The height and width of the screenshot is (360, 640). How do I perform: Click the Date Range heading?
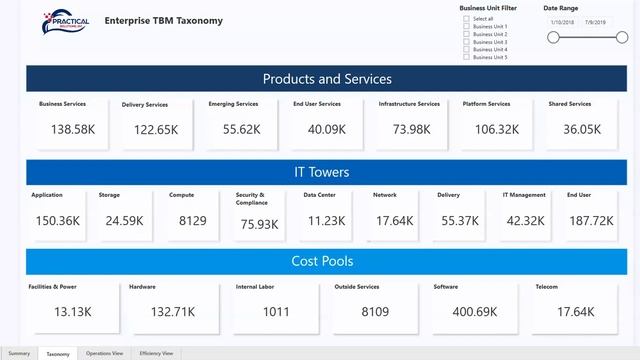[x=560, y=8]
